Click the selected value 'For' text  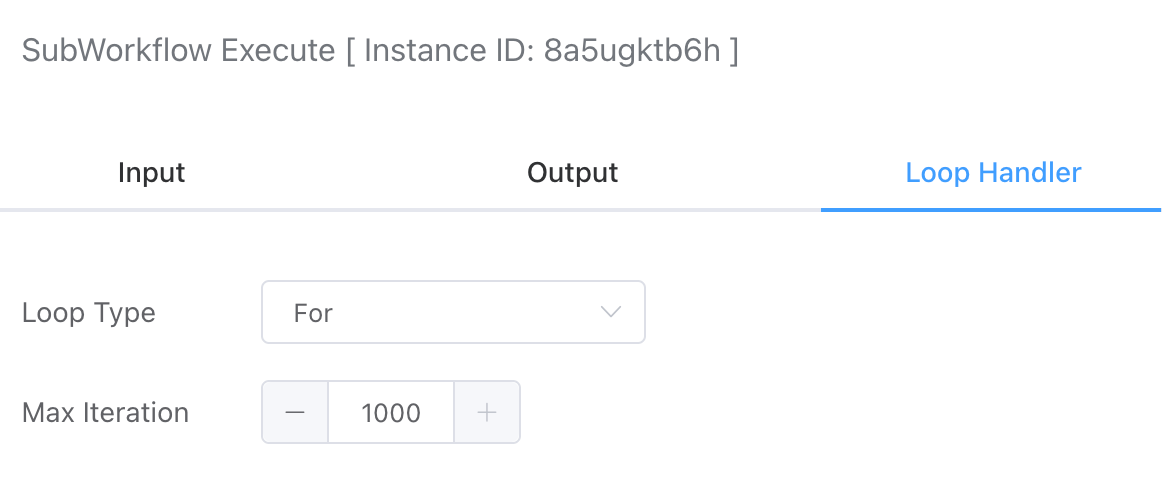point(313,314)
